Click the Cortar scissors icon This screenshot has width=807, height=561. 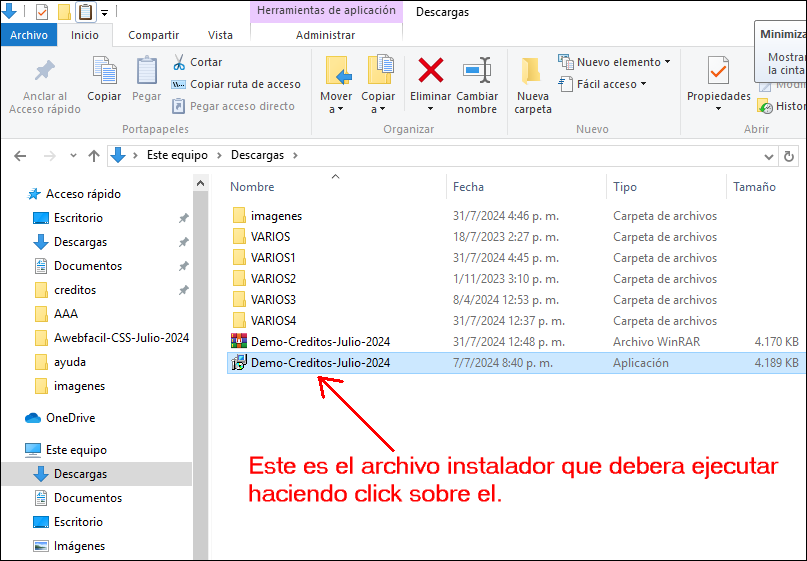[x=180, y=62]
